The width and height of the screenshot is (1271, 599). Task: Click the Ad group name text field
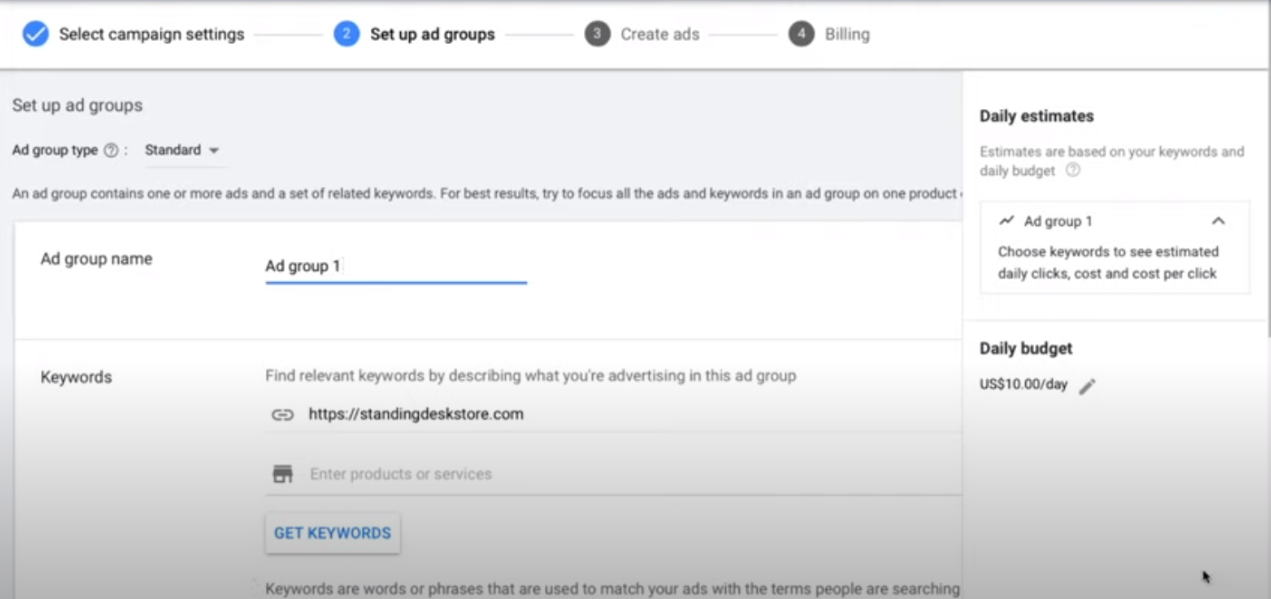(x=395, y=266)
